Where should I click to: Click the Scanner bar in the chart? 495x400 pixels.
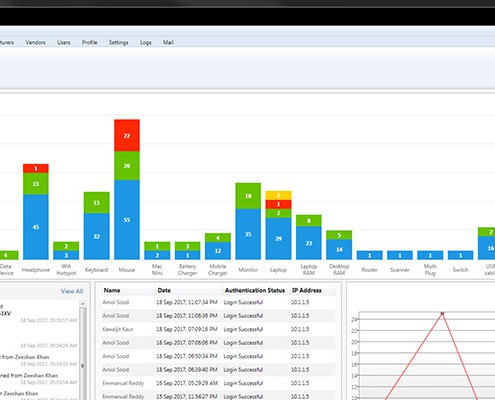tap(400, 255)
